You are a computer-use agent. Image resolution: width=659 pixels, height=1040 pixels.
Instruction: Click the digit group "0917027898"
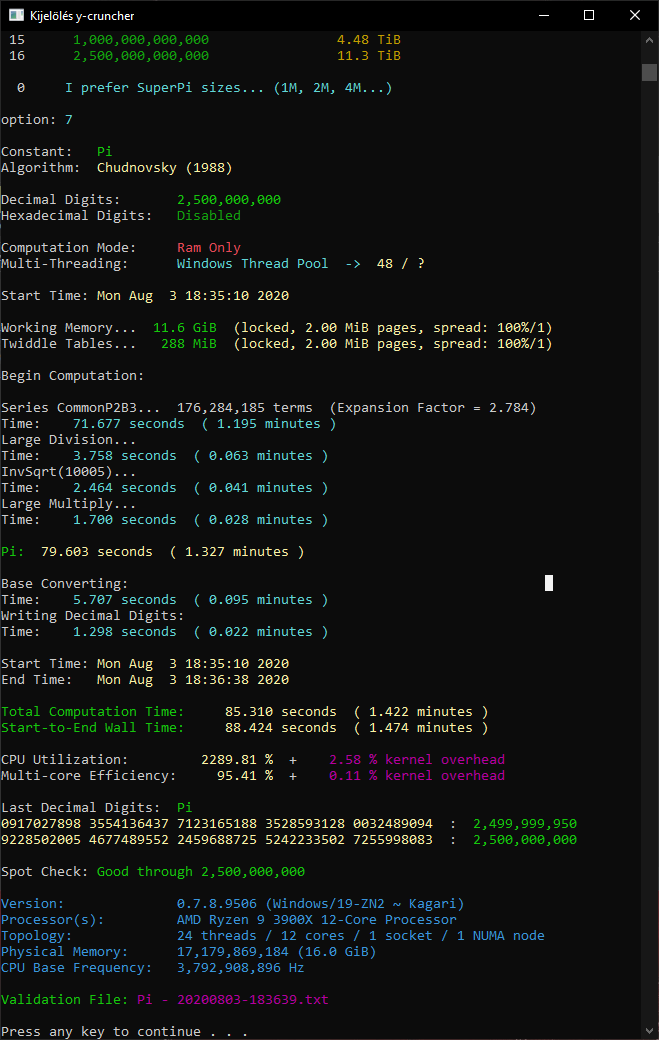41,824
